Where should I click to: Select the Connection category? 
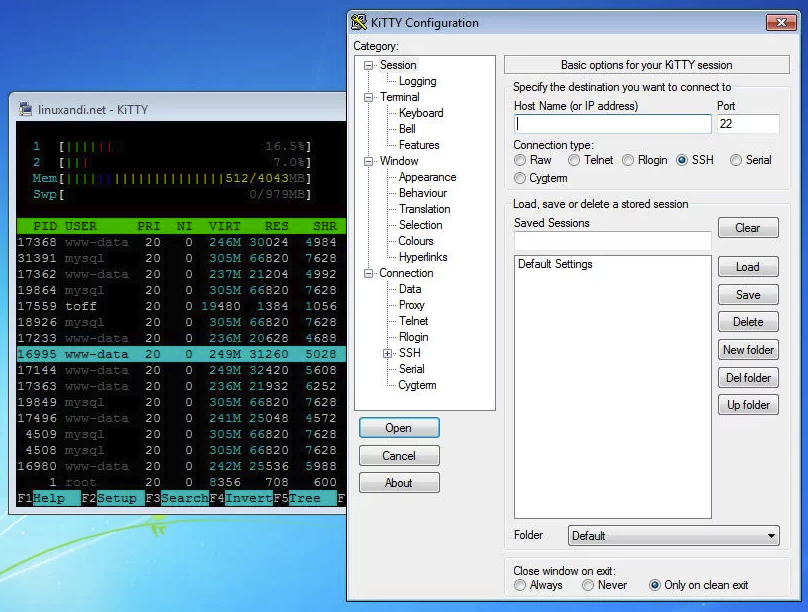point(406,273)
